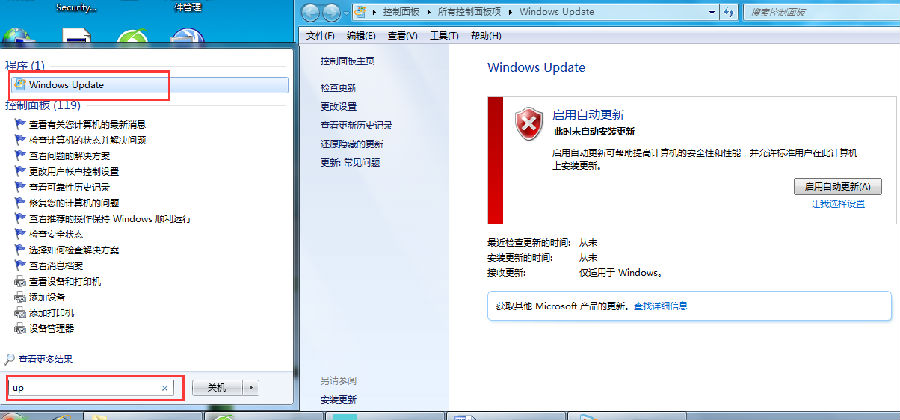
Task: Click the 程序 (1) results group header
Action: point(25,65)
